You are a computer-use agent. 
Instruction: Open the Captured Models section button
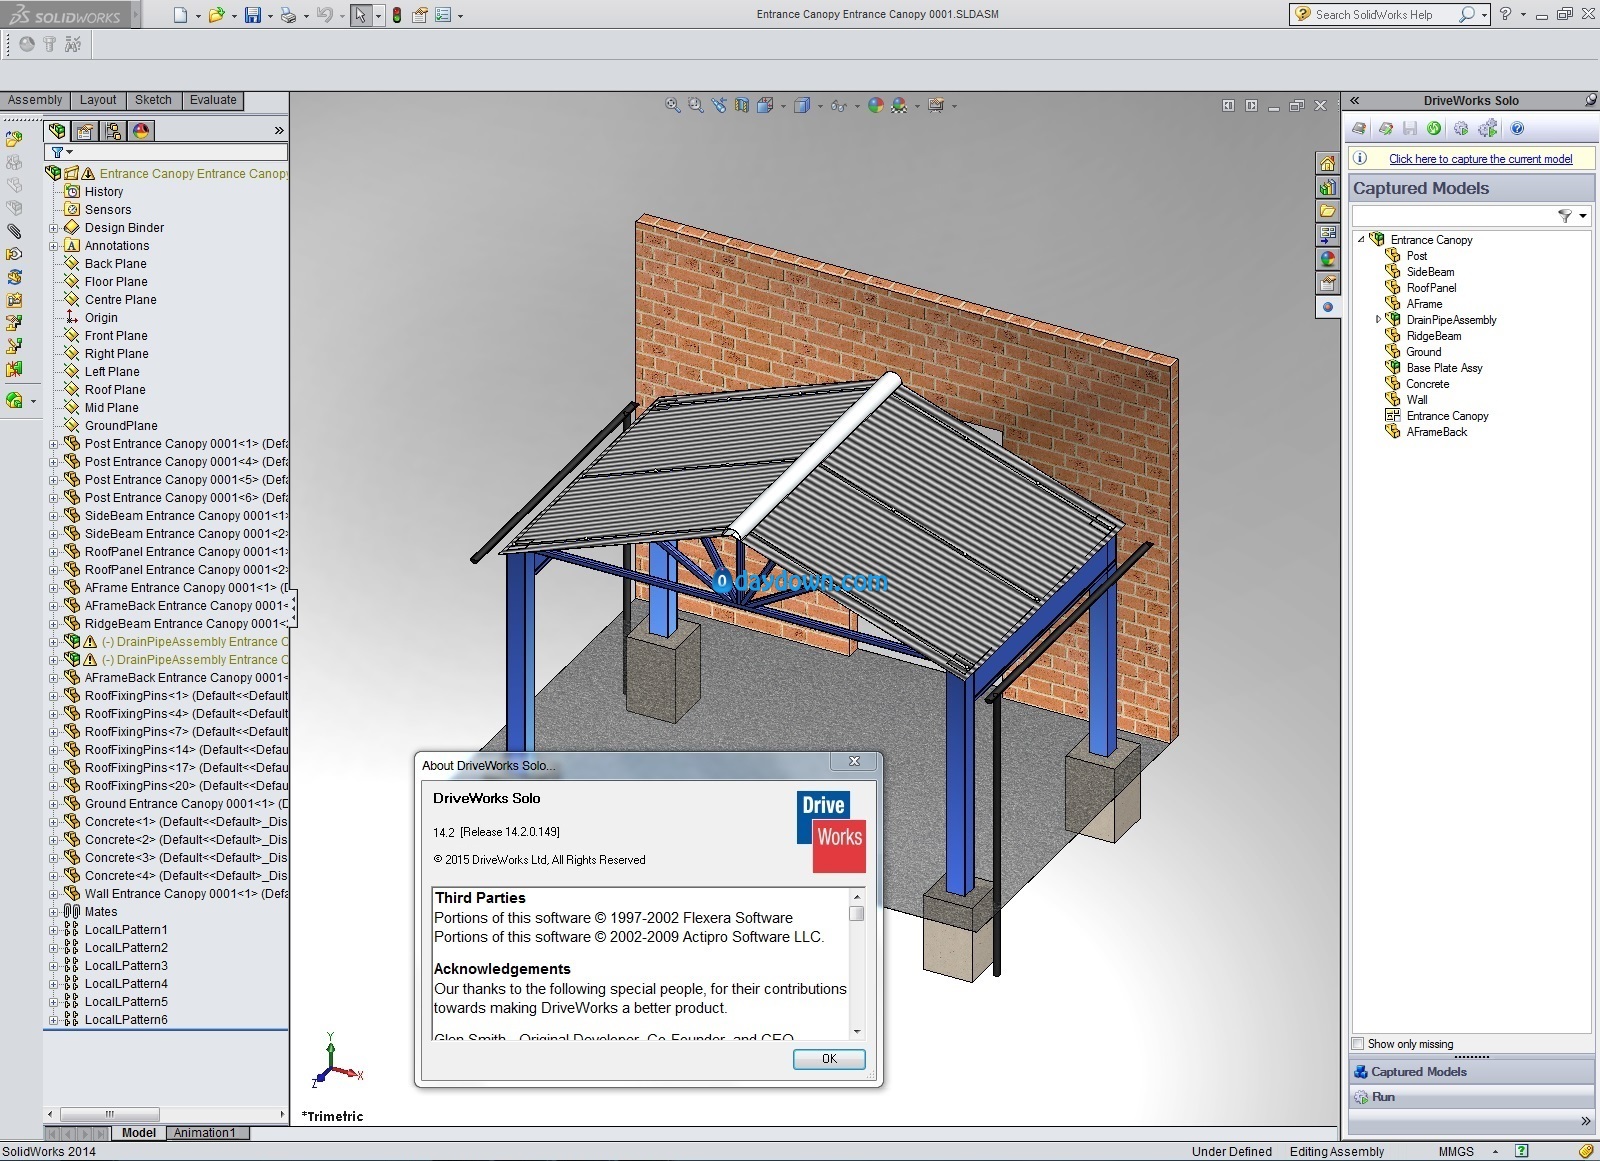tap(1471, 1072)
